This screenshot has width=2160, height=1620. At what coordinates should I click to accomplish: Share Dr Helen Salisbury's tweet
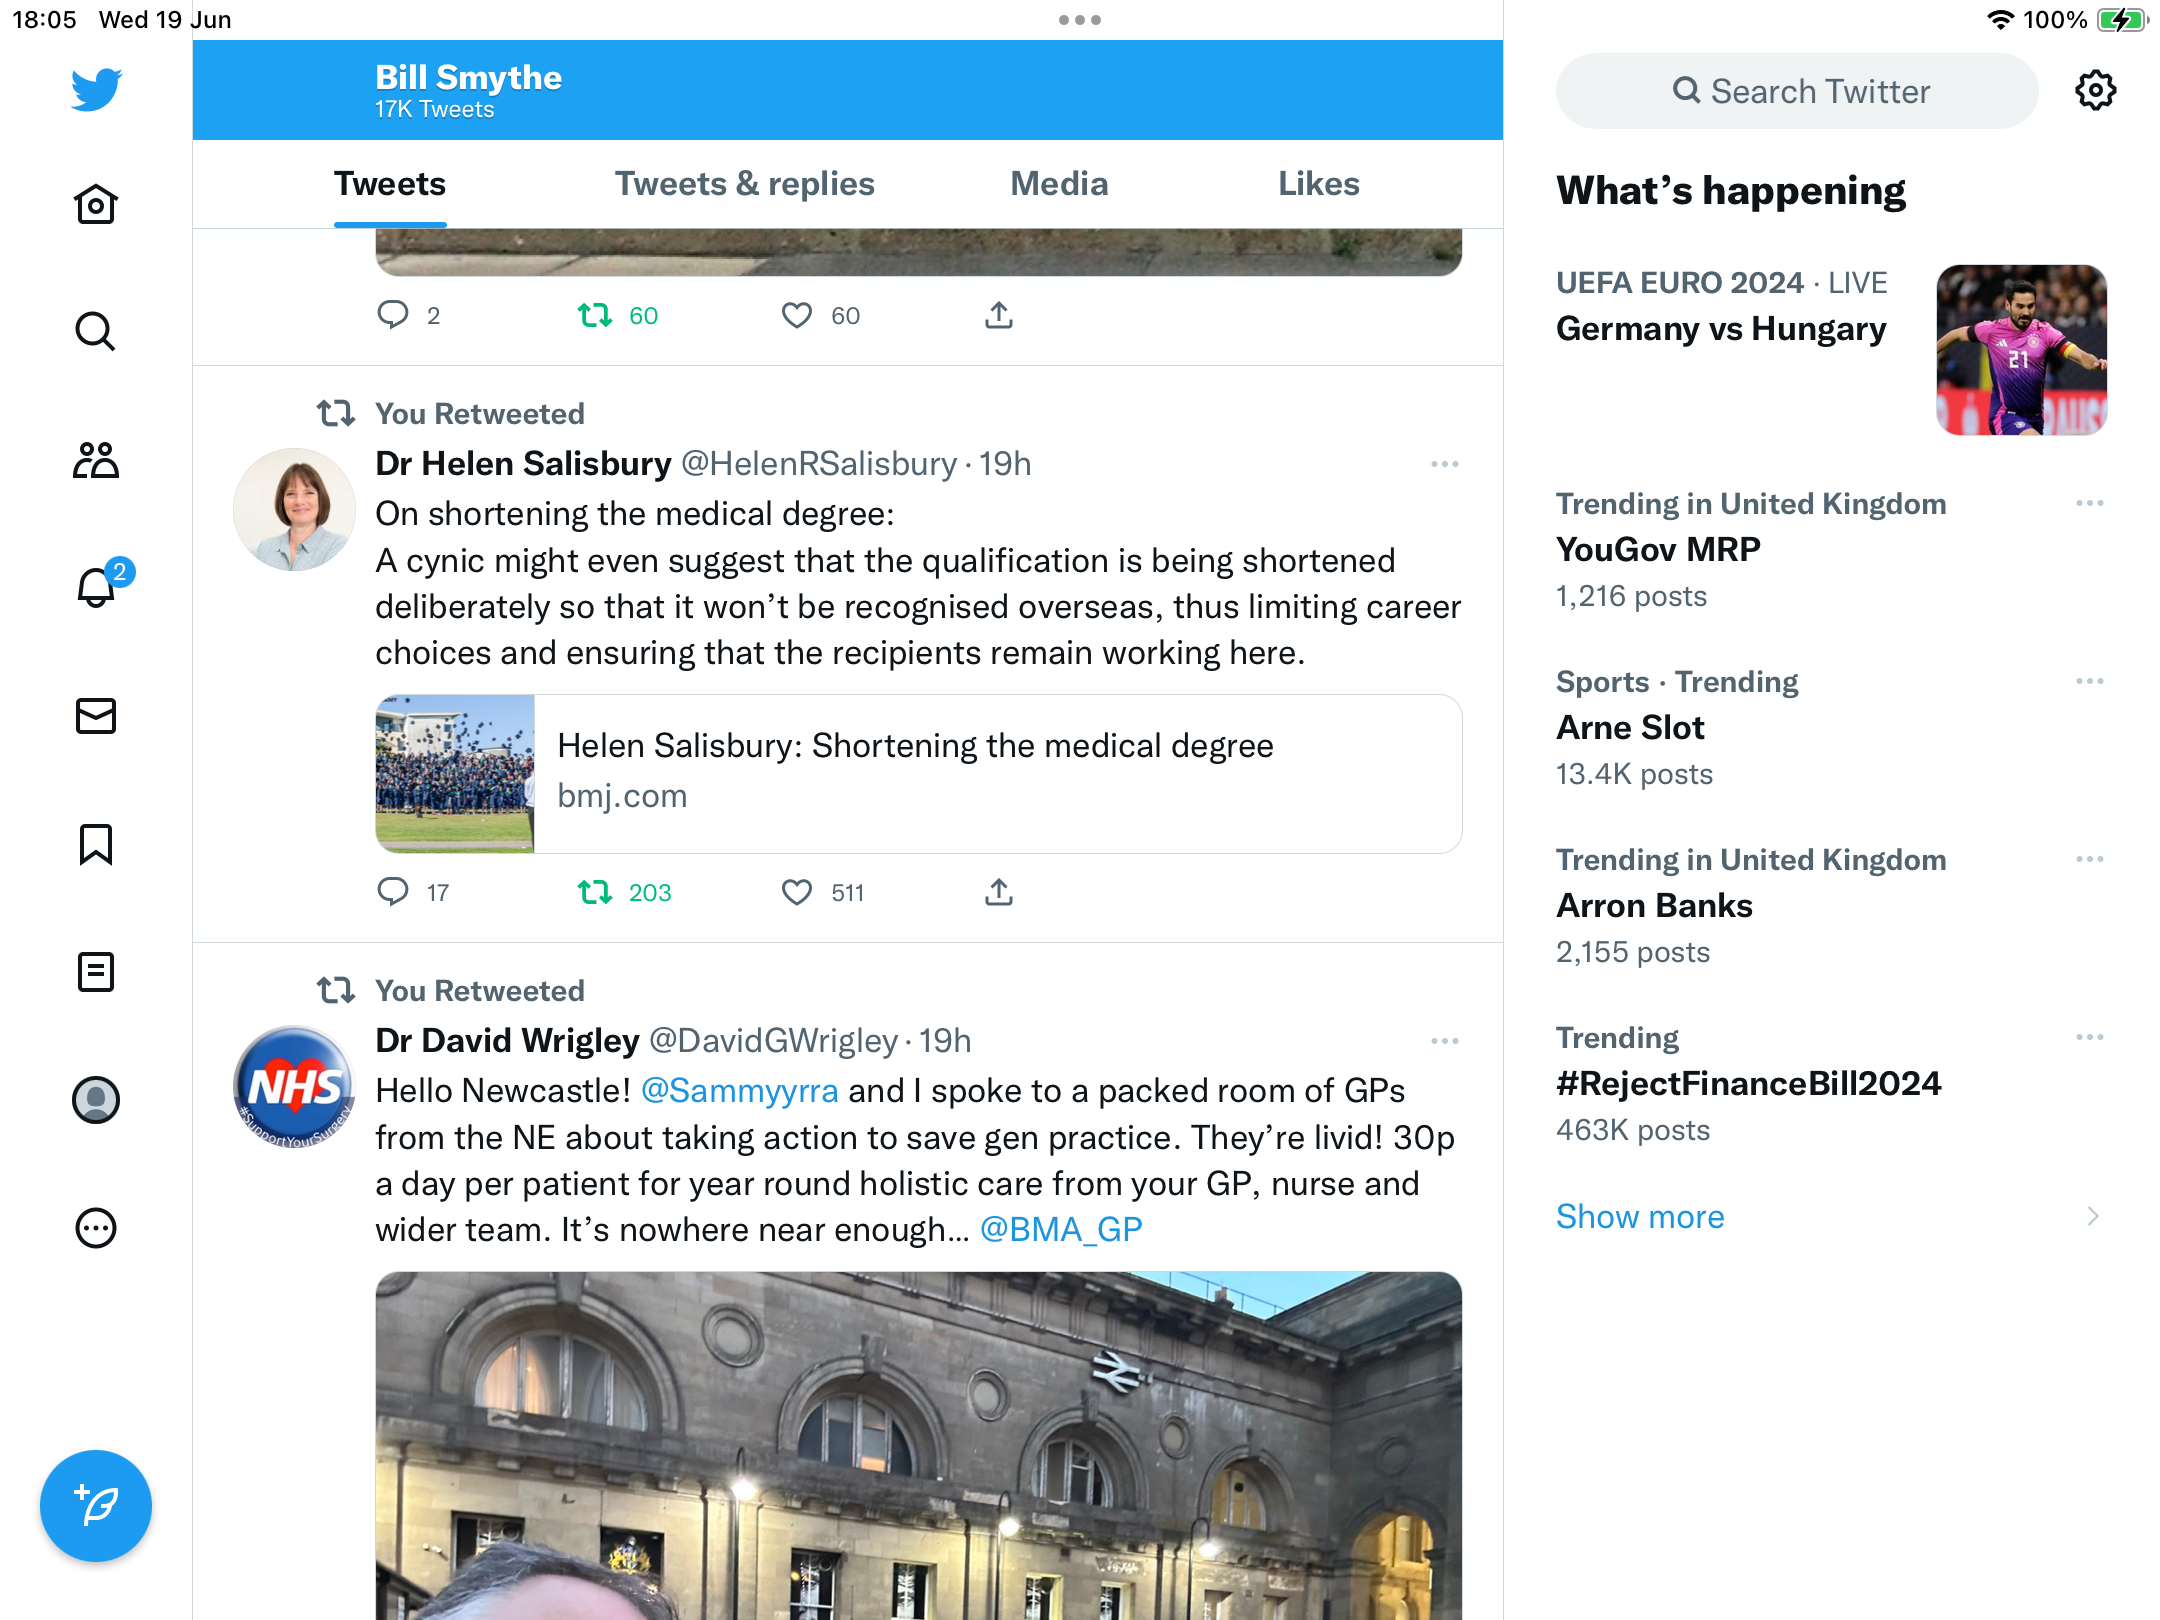coord(999,892)
